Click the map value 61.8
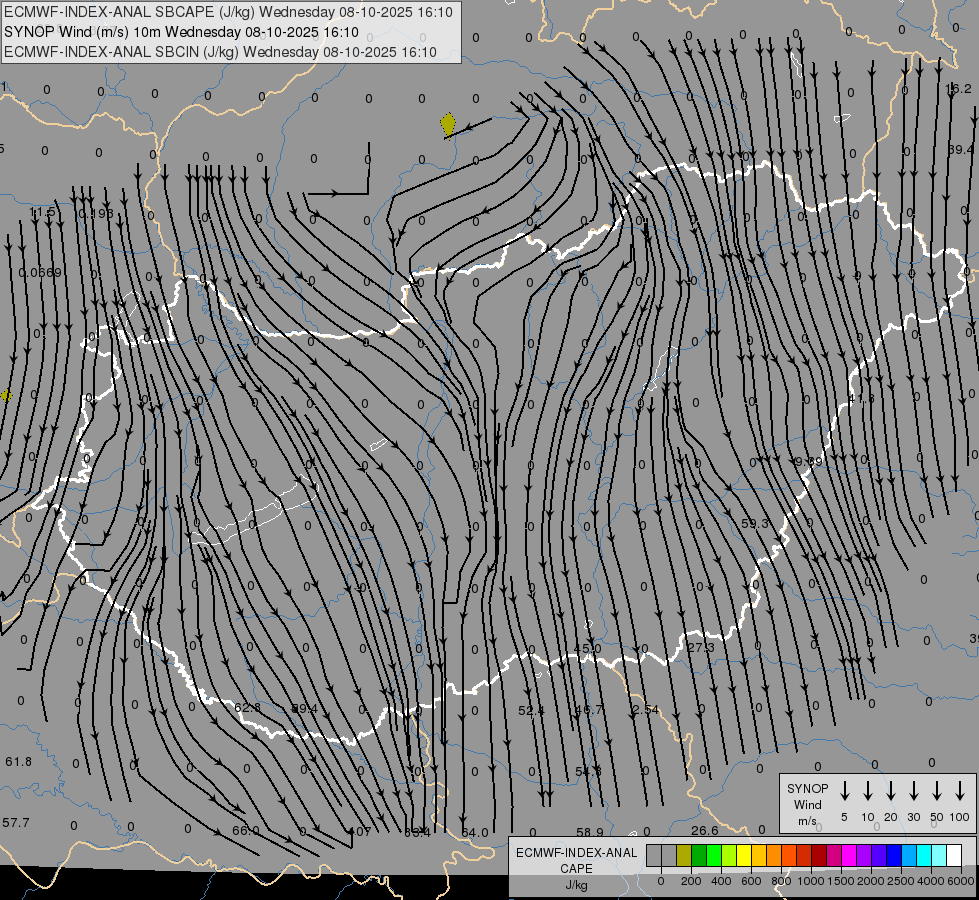 [x=18, y=761]
